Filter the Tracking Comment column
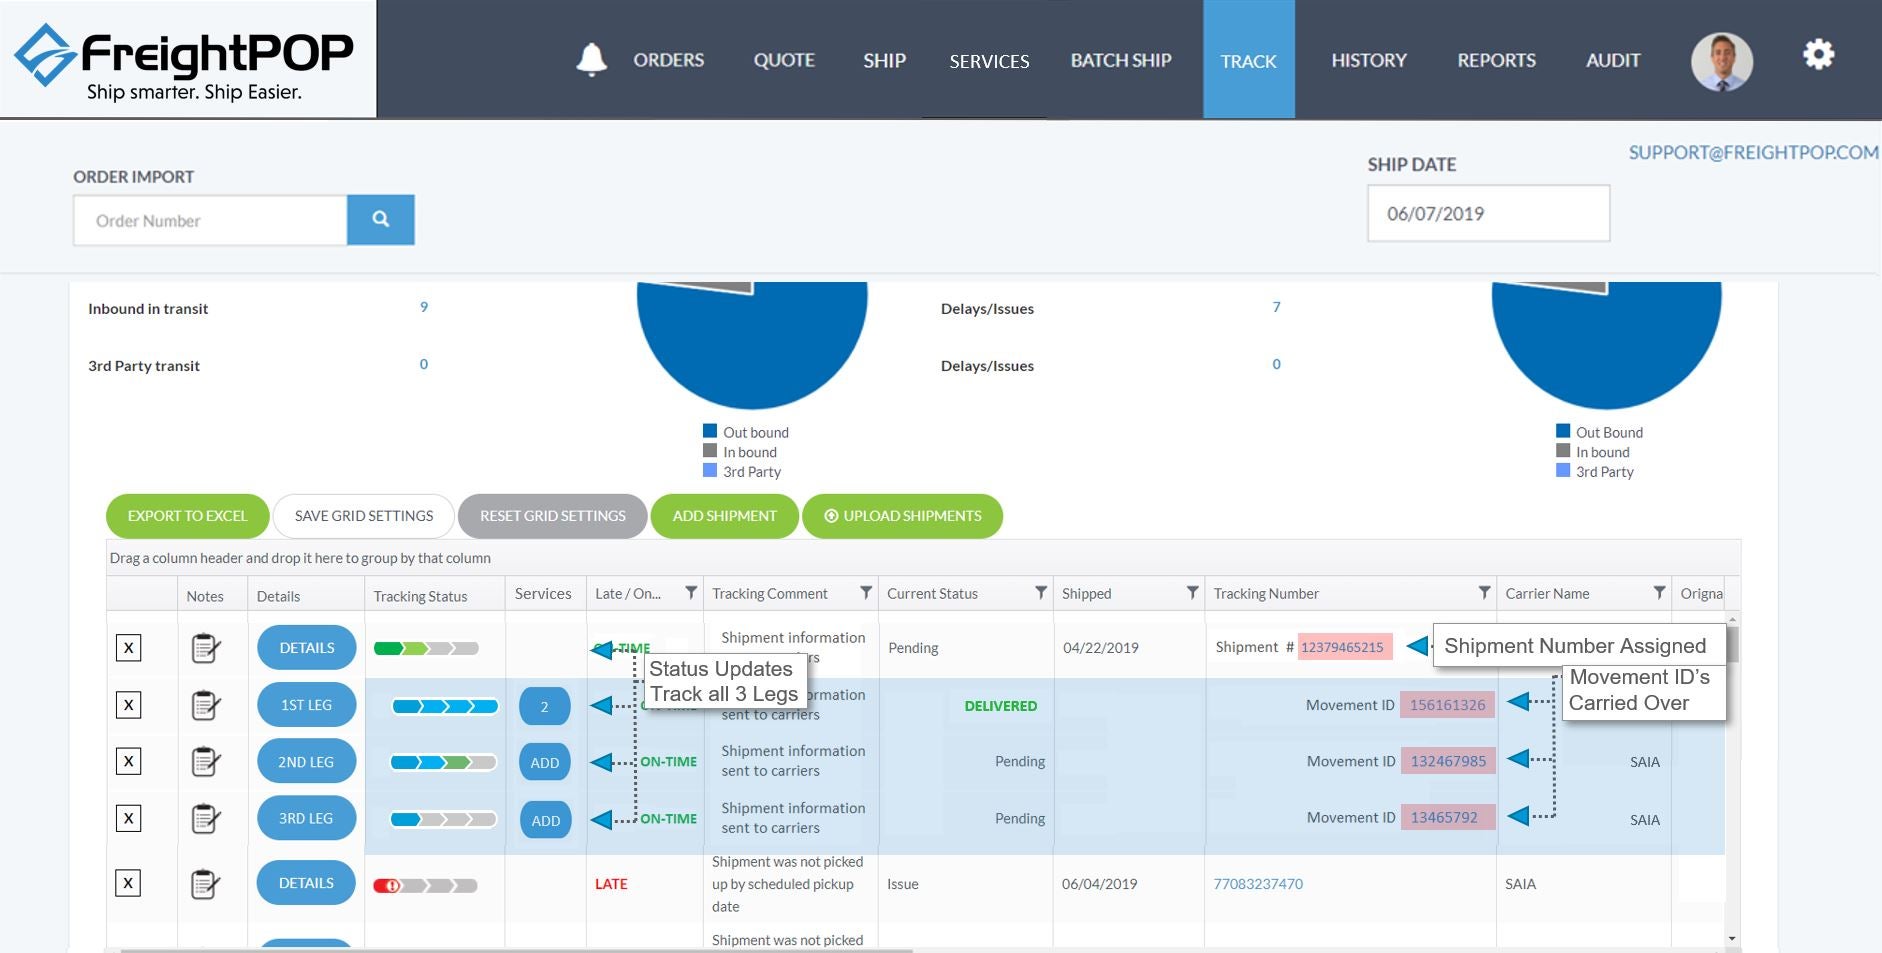 tap(866, 593)
